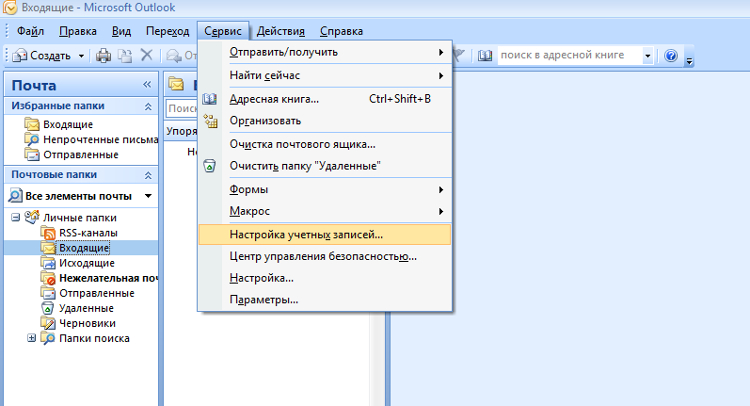
Task: Click the Адресная книга menu icon
Action: click(x=210, y=99)
